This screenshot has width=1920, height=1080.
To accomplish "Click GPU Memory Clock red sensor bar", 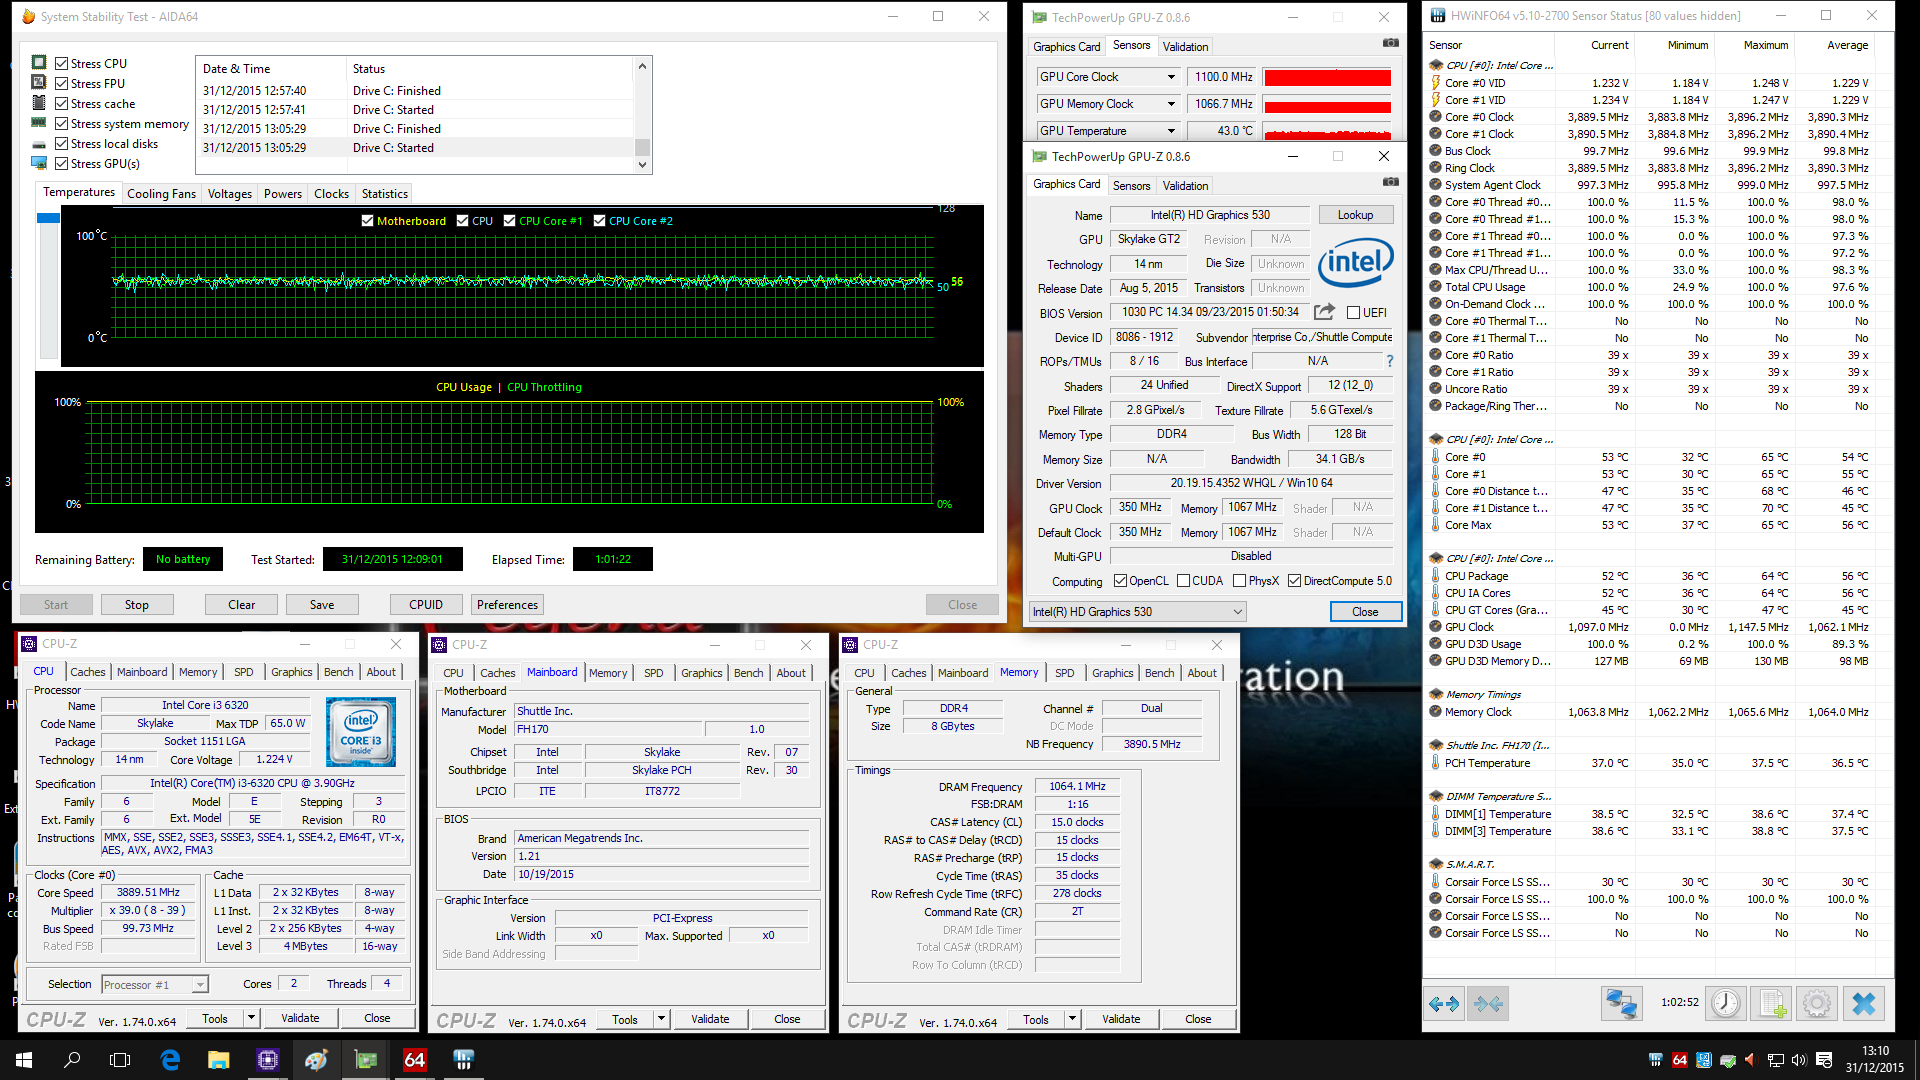I will pos(1327,106).
